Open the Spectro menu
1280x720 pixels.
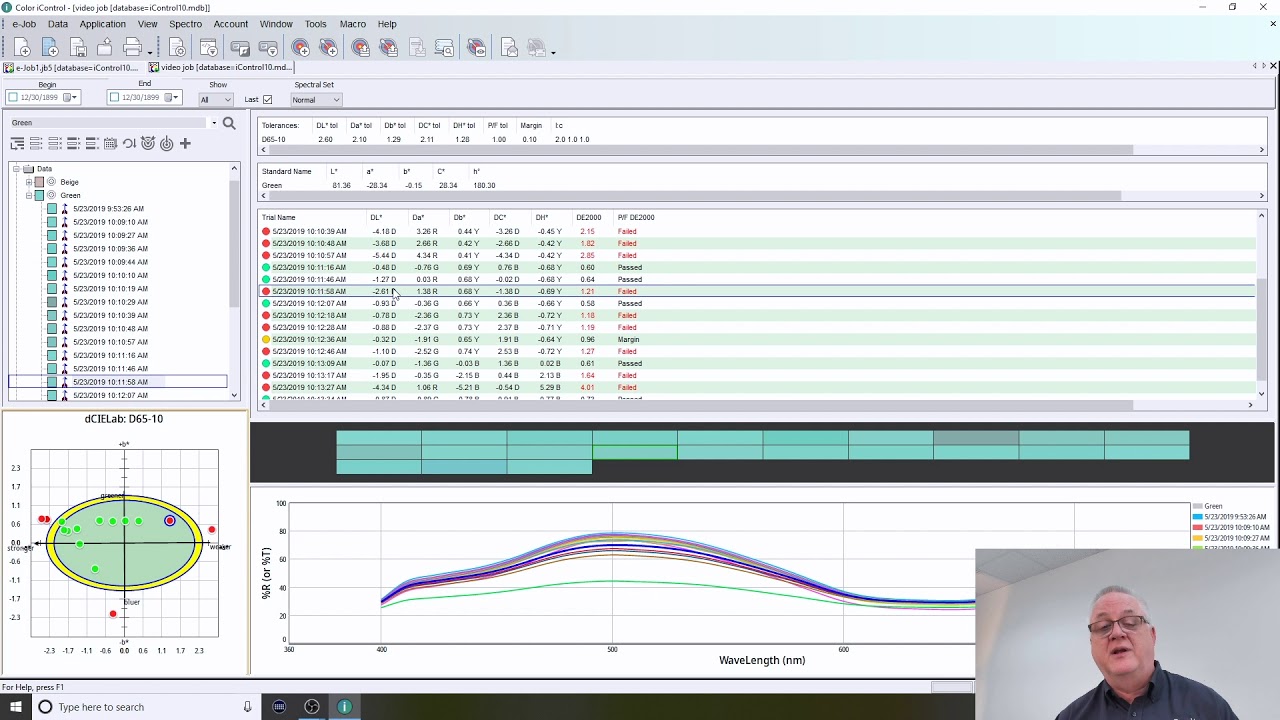pos(185,24)
